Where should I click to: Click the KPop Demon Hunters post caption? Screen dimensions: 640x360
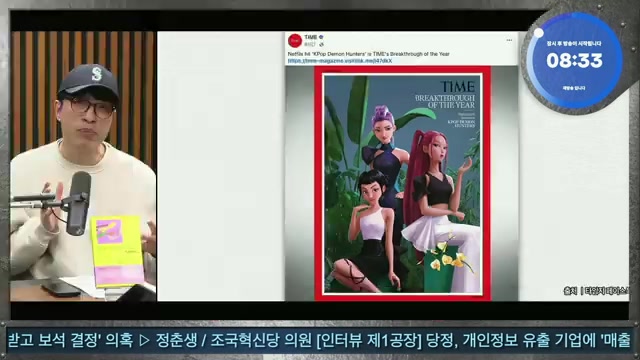[x=369, y=54]
